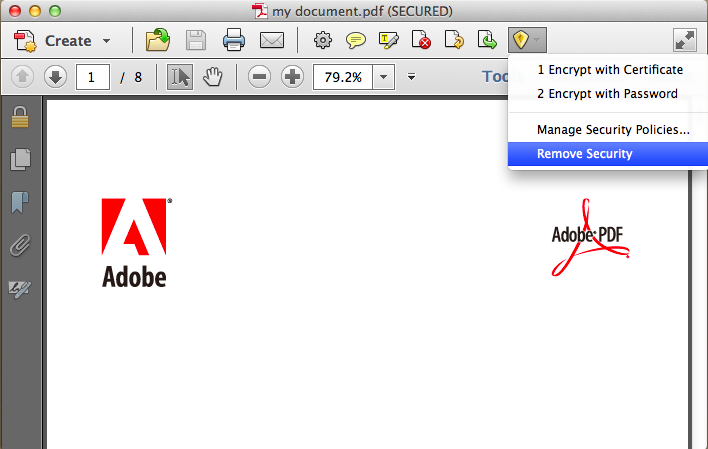Go to next page with down arrow
Image resolution: width=708 pixels, height=449 pixels.
coord(56,77)
